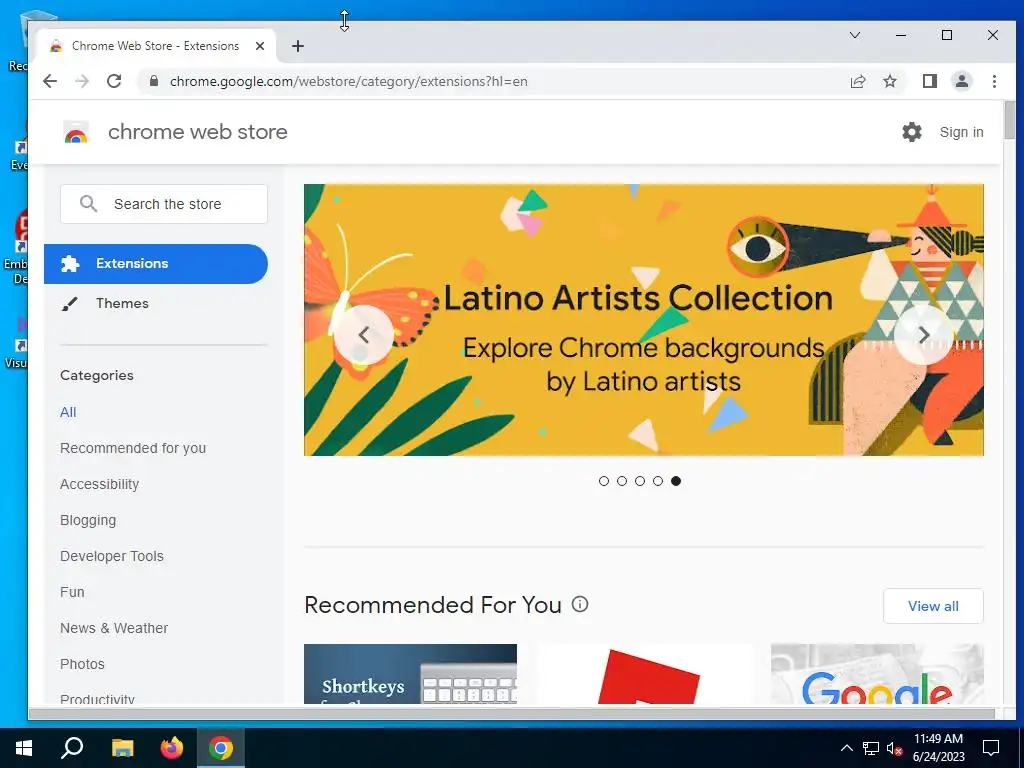The image size is (1024, 768).
Task: Open the Themes section in sidebar
Action: pos(156,304)
